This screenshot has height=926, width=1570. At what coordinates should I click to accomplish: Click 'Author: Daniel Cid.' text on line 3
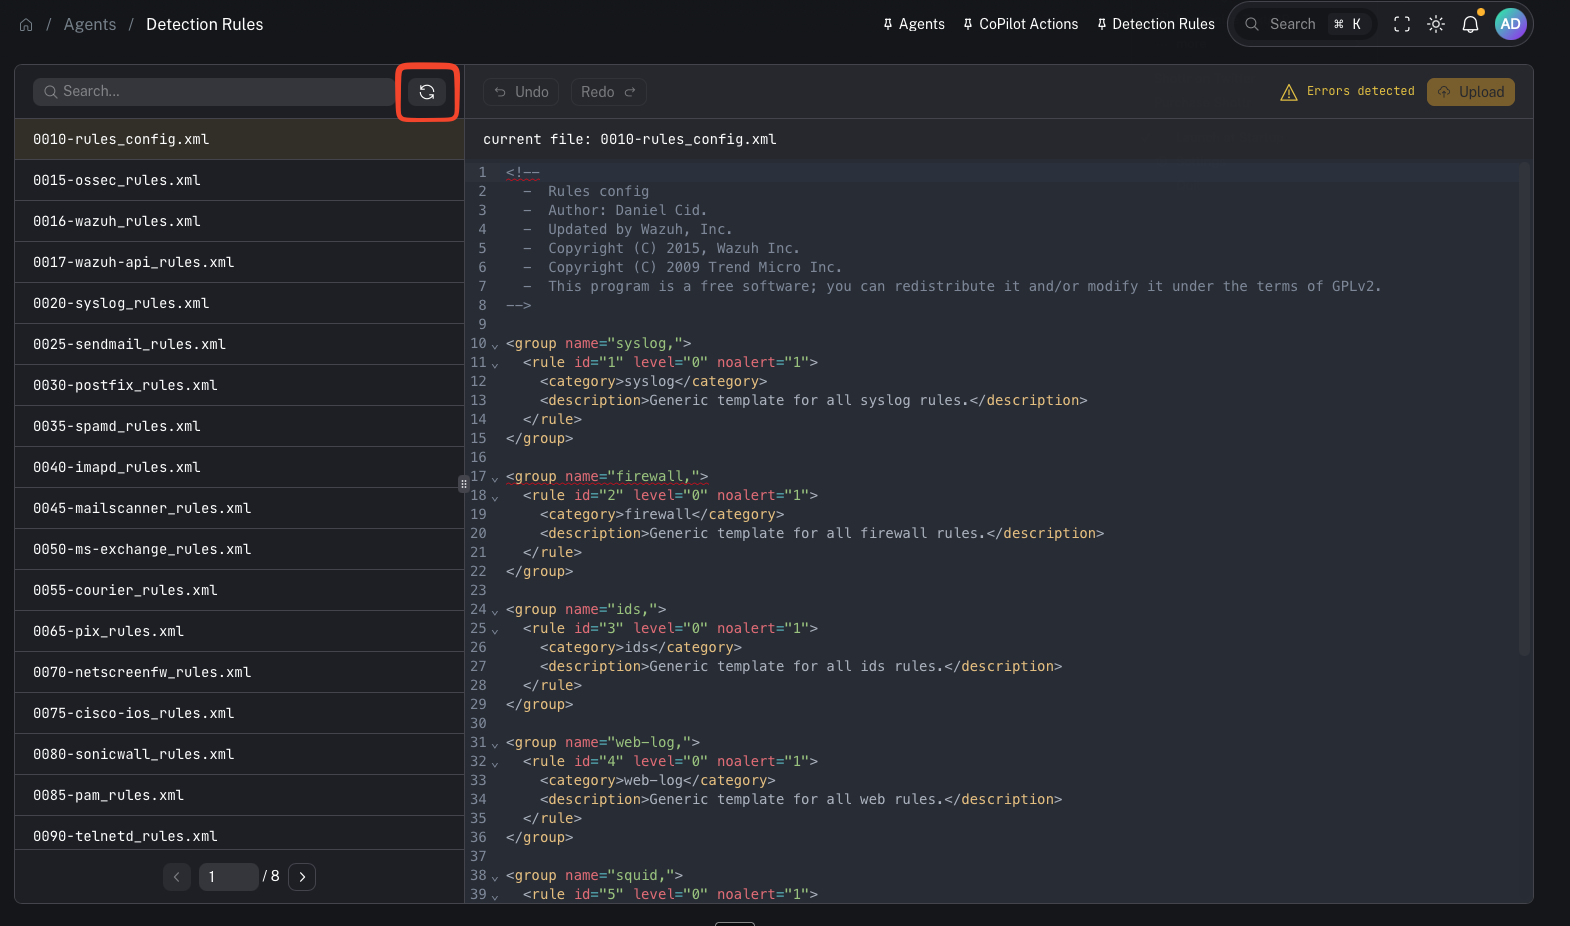click(x=627, y=210)
